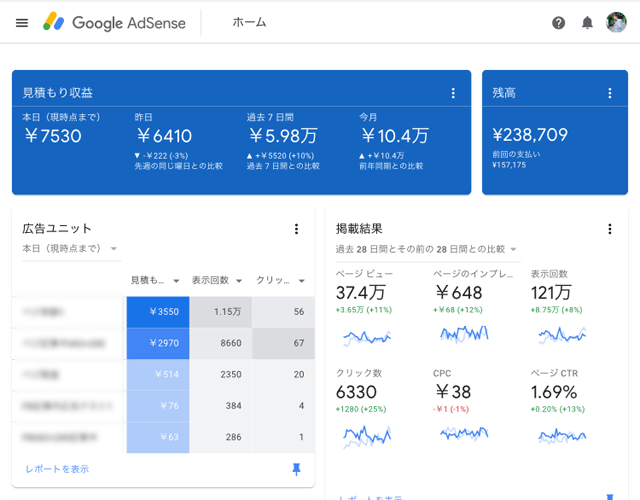
Task: Click yesterday's earnings ￥6410
Action: [x=164, y=136]
